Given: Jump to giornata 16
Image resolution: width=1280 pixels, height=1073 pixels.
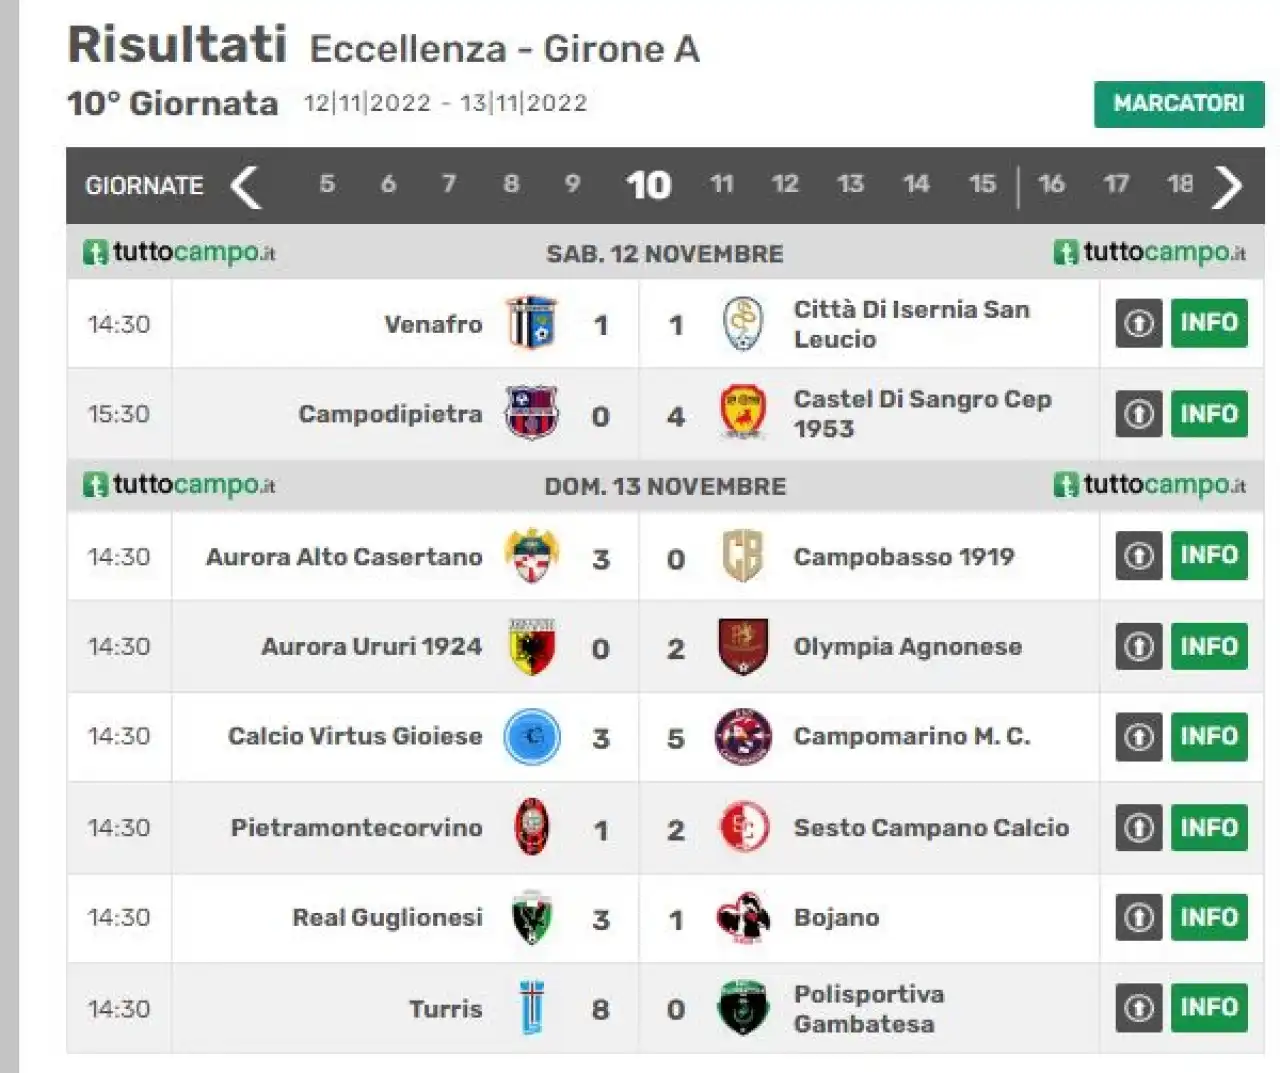Looking at the screenshot, I should (x=1051, y=184).
